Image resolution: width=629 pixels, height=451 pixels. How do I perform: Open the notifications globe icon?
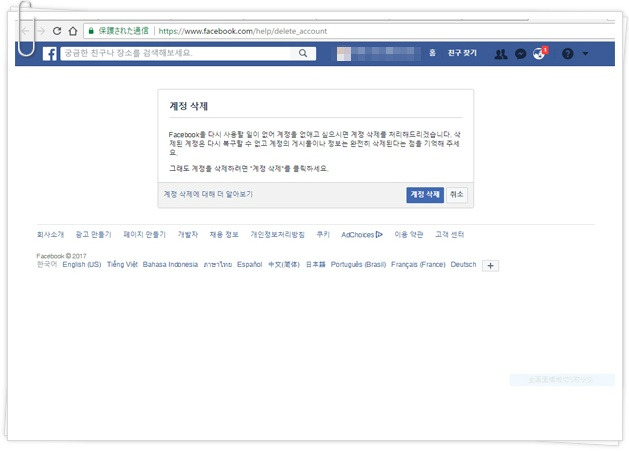pos(539,53)
